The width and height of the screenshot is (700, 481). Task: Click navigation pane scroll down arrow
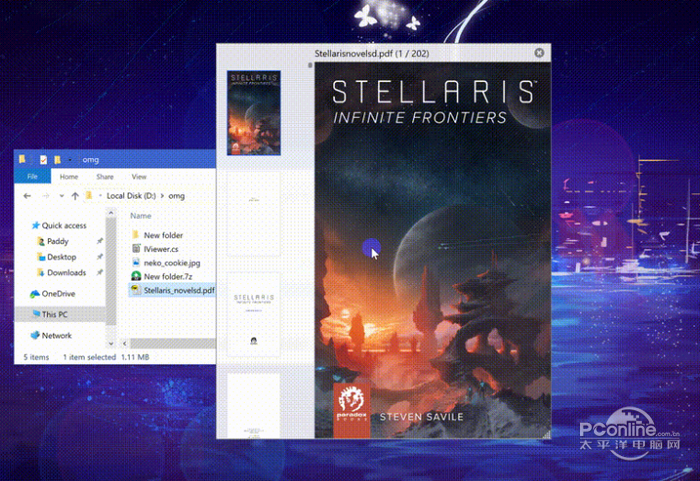[111, 343]
